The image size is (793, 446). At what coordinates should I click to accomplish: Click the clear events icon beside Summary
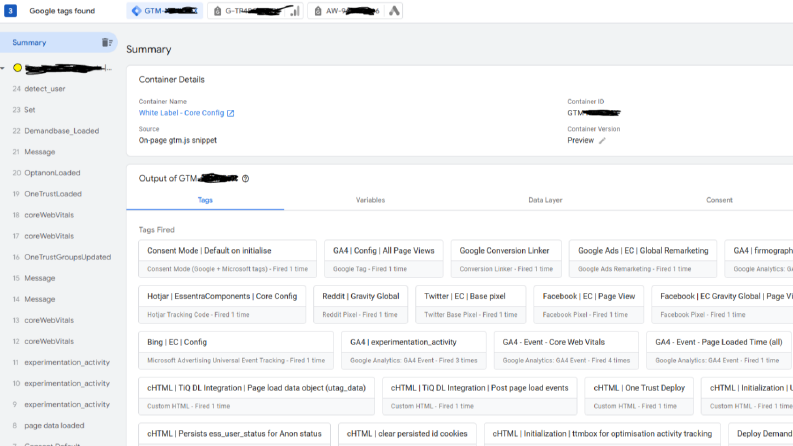[107, 42]
